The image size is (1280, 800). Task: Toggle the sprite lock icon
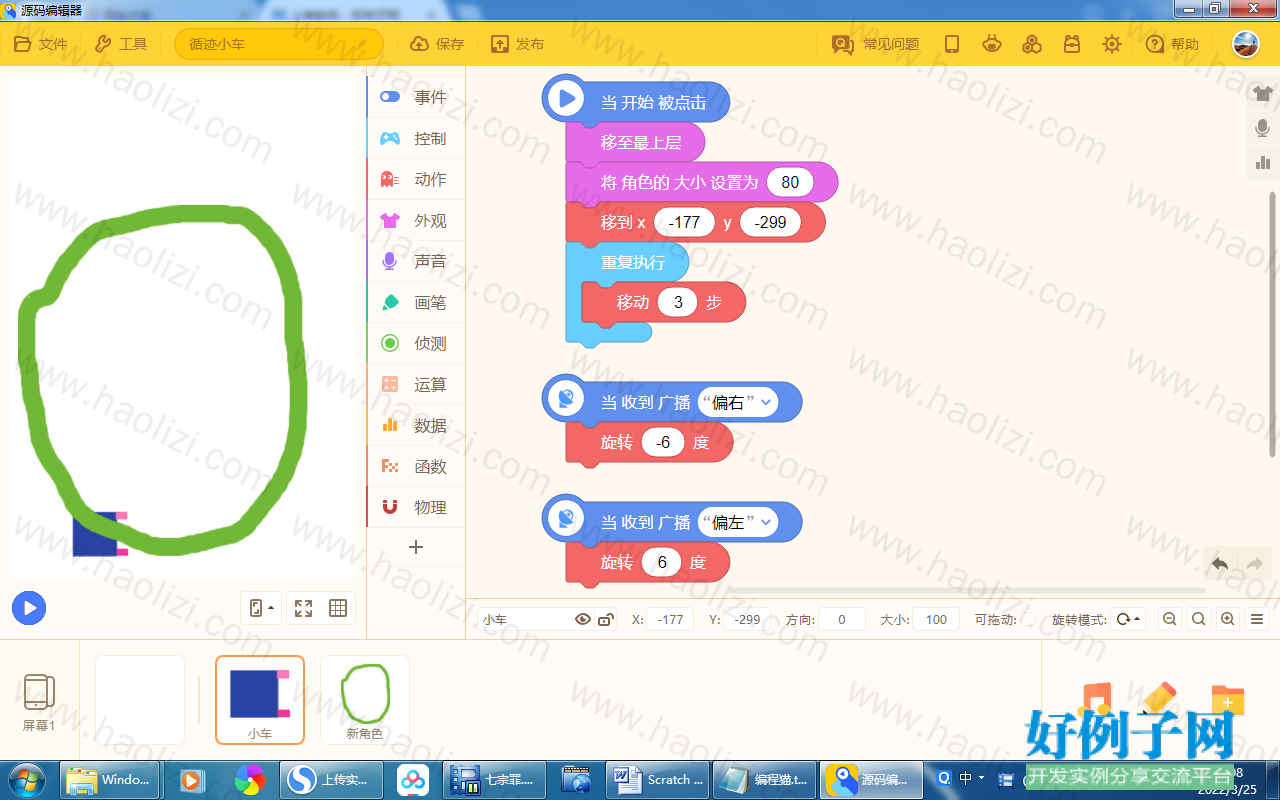[x=605, y=620]
